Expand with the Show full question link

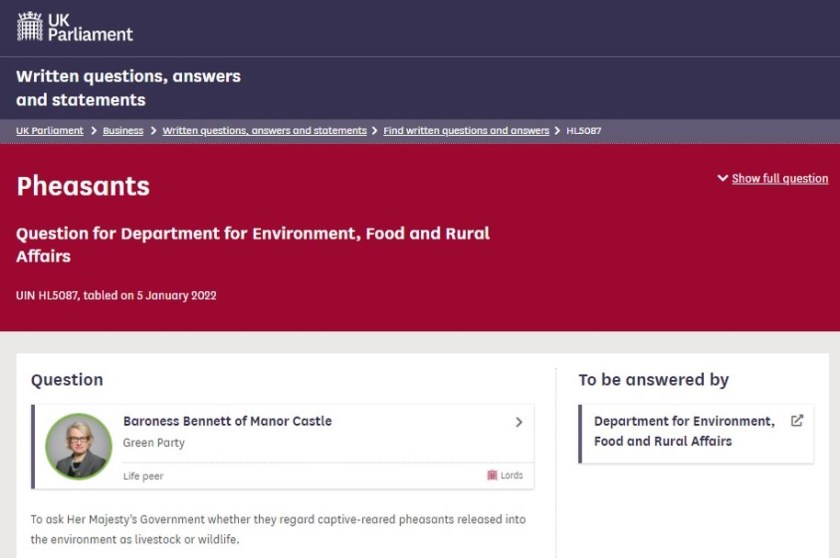[779, 179]
